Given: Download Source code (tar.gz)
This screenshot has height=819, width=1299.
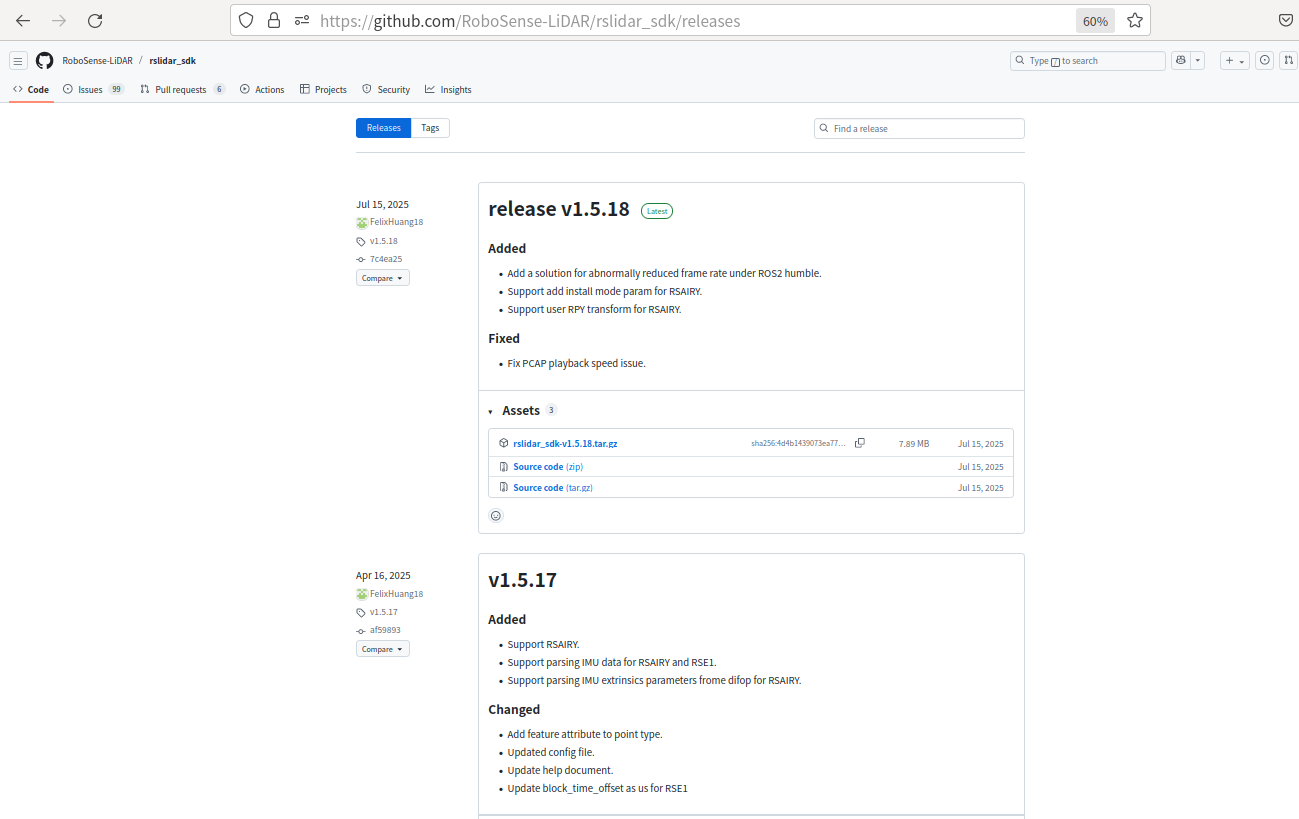Looking at the screenshot, I should tap(553, 488).
